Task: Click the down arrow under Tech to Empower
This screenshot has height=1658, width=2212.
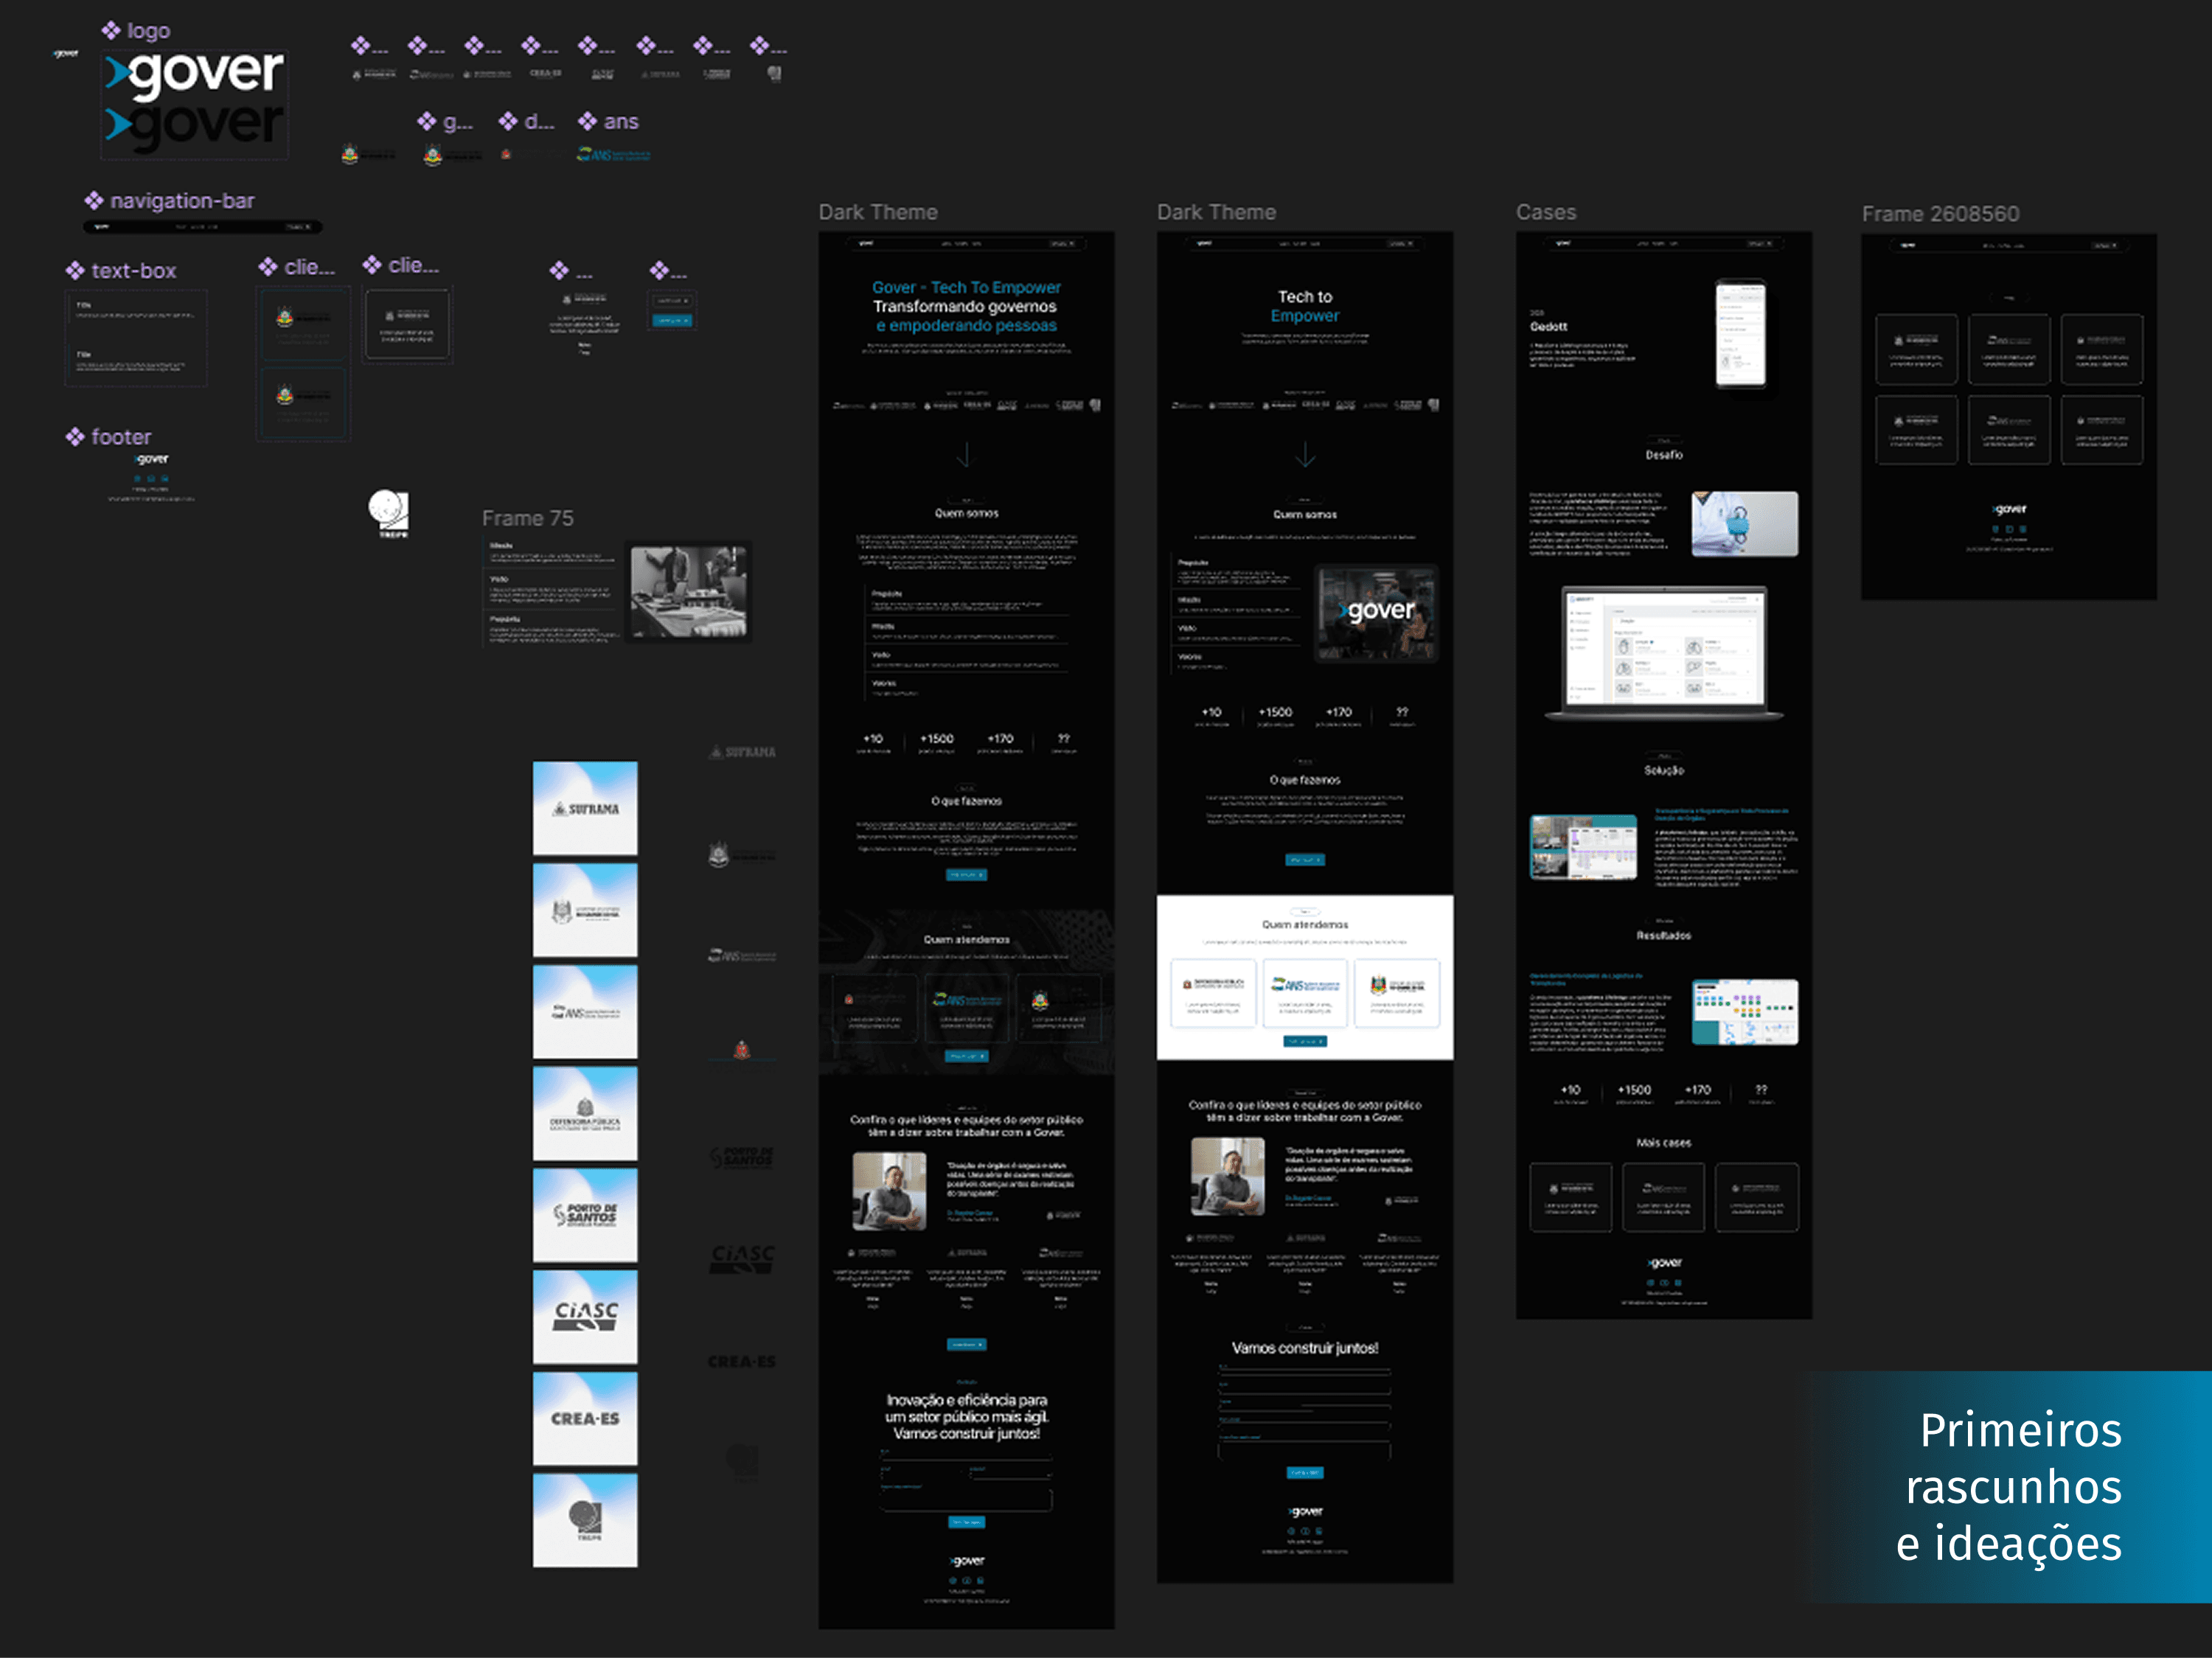Action: (x=1305, y=455)
